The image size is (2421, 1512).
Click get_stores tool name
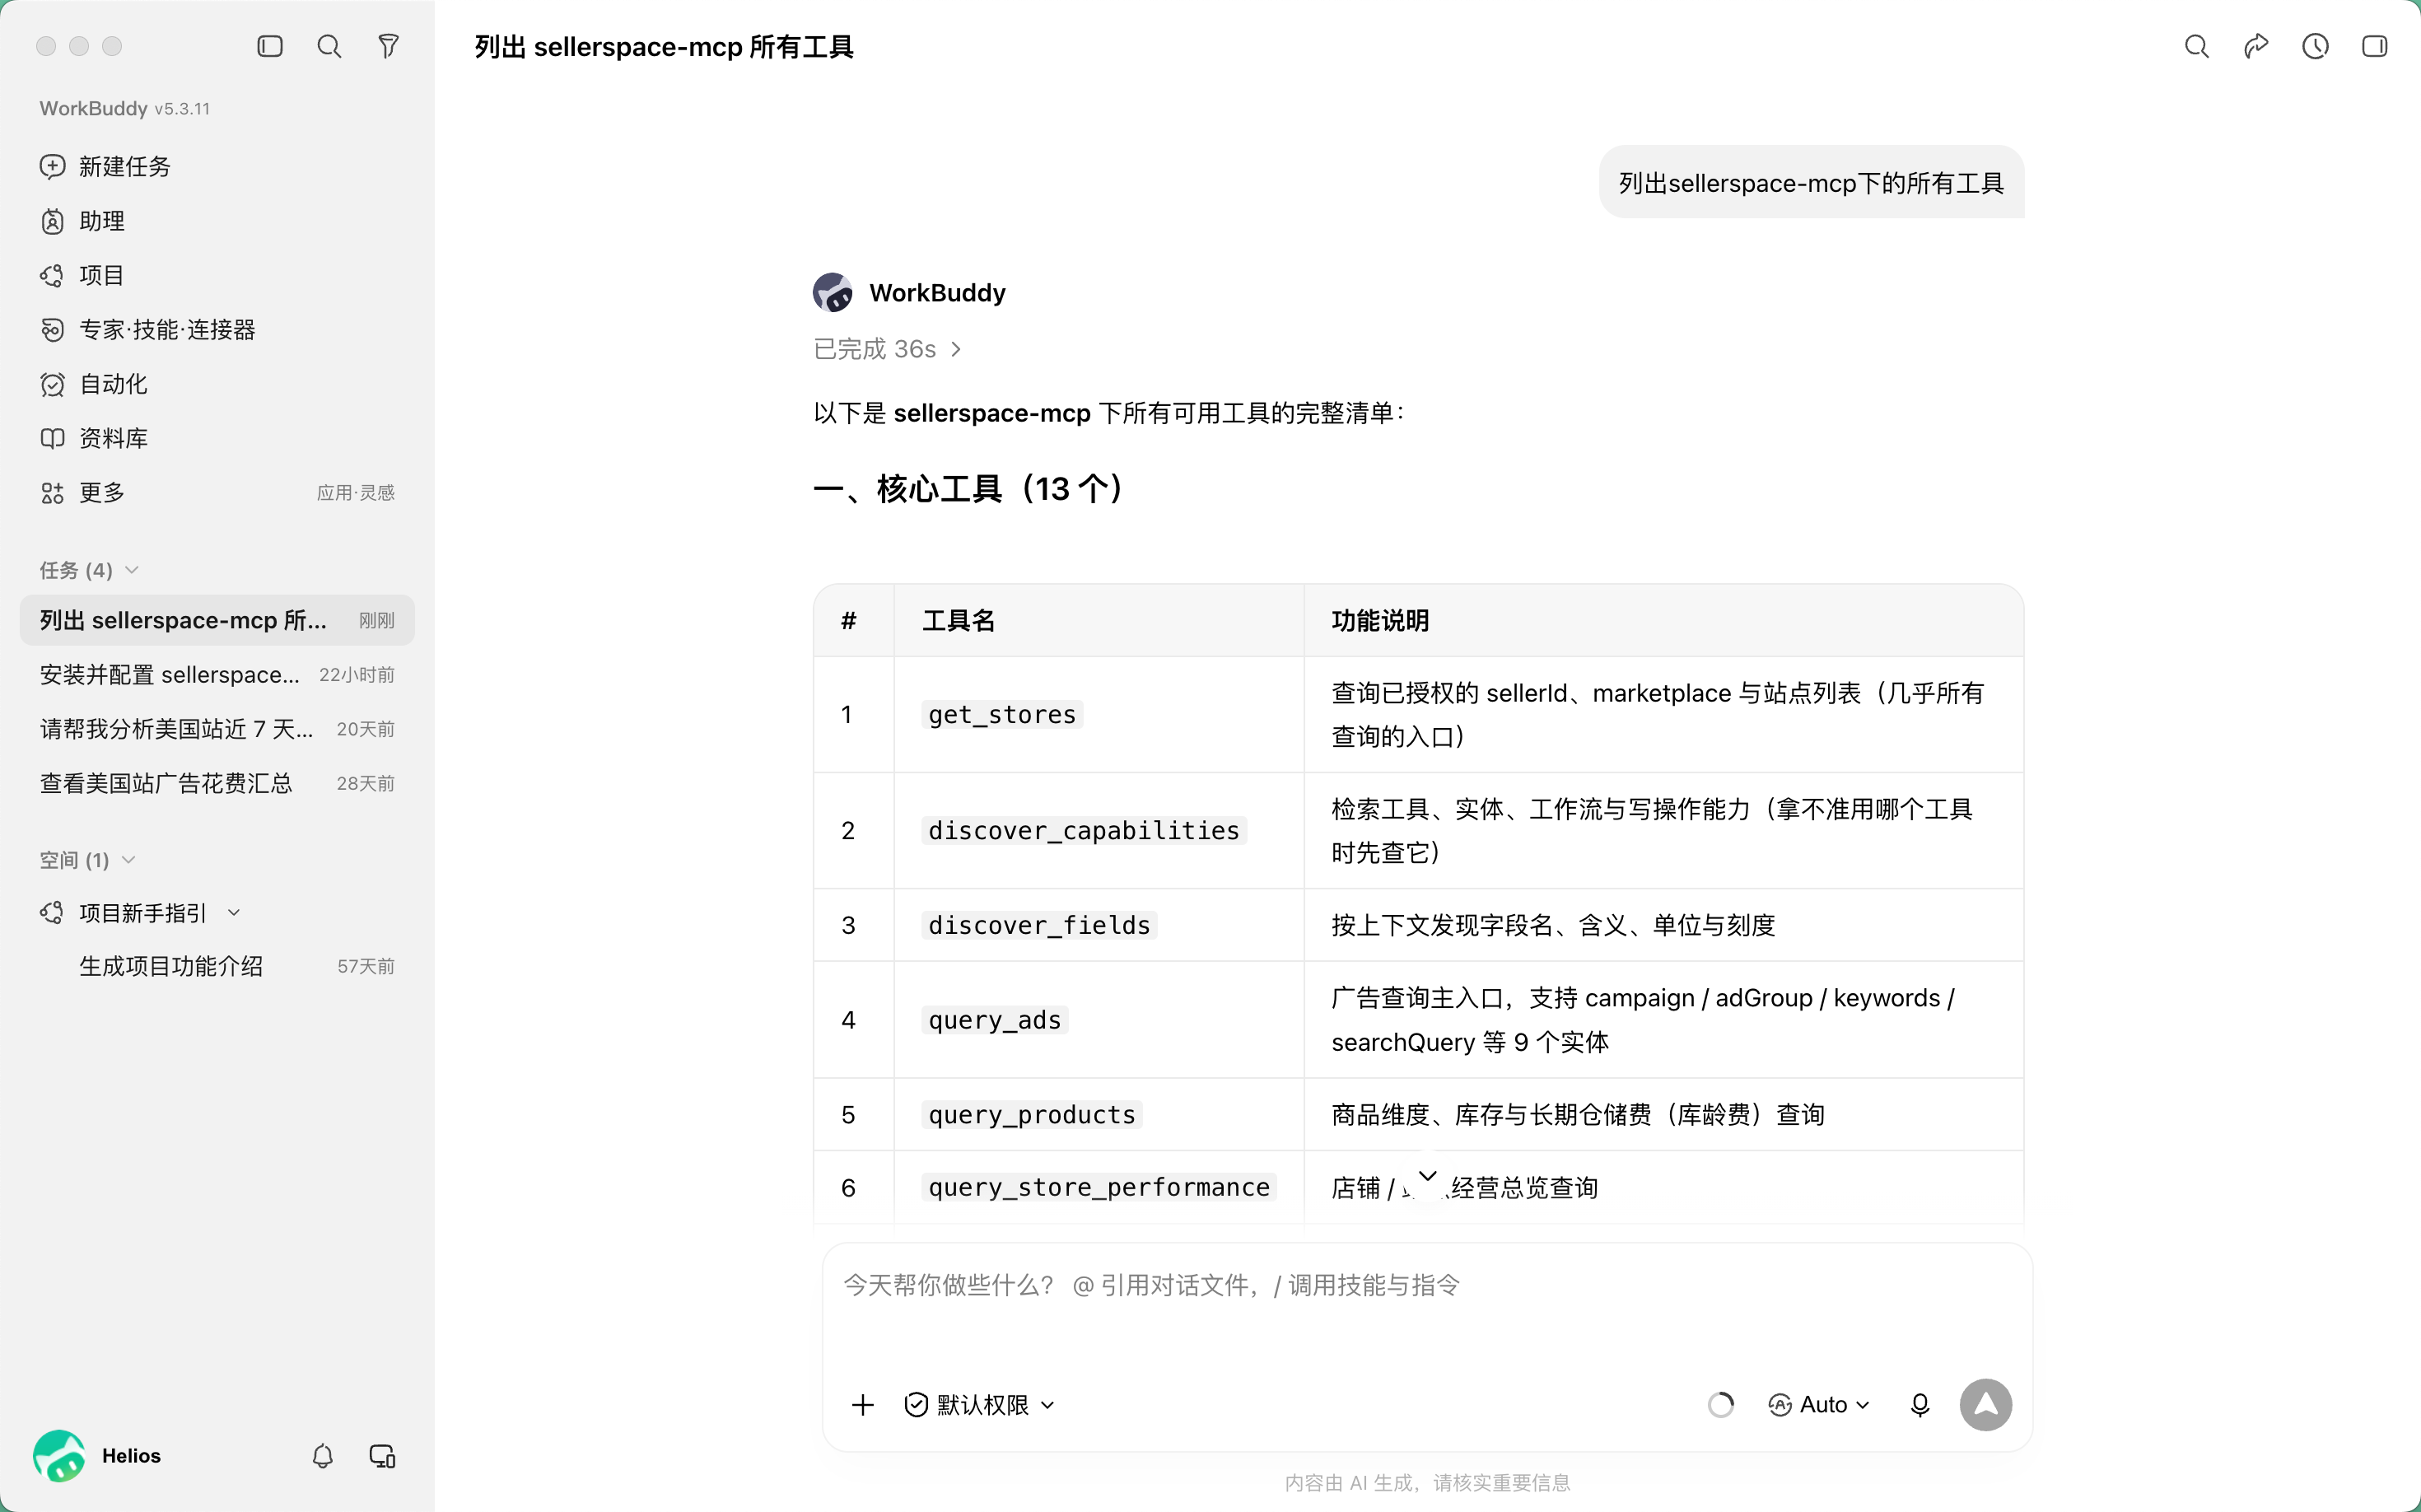[1002, 714]
